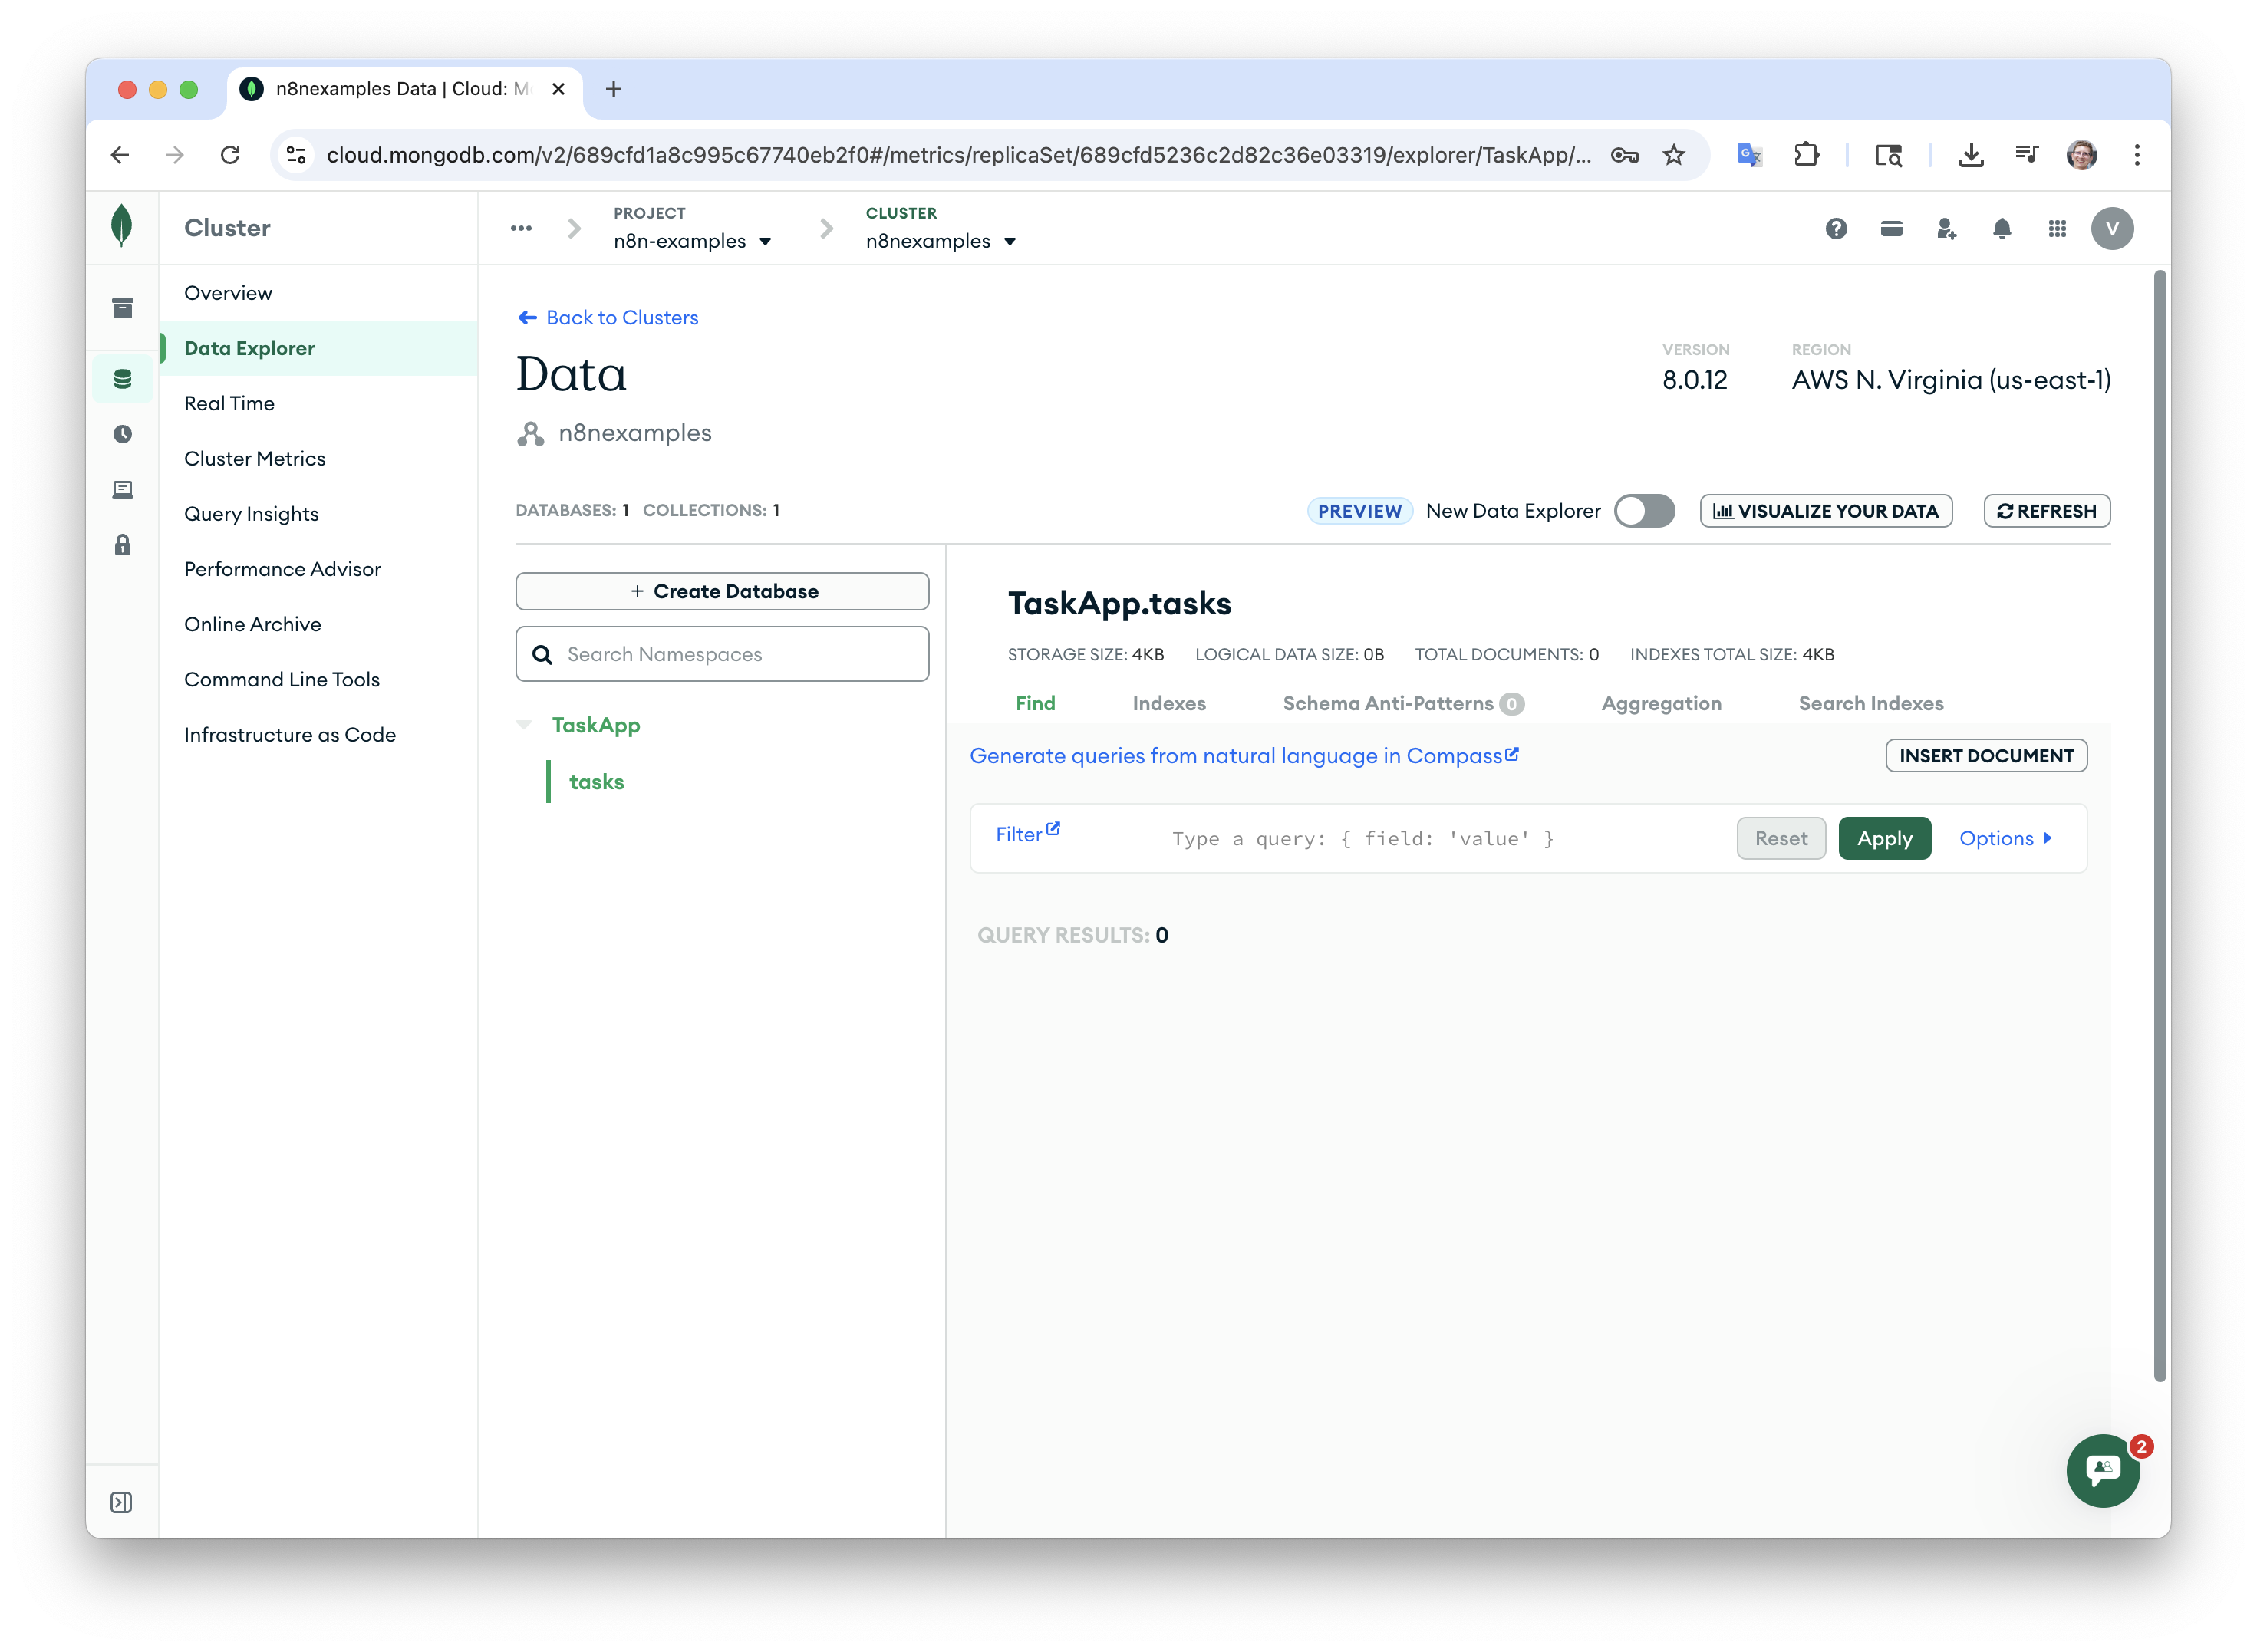The width and height of the screenshot is (2257, 1652).
Task: Open the support chat bubble
Action: (2103, 1470)
